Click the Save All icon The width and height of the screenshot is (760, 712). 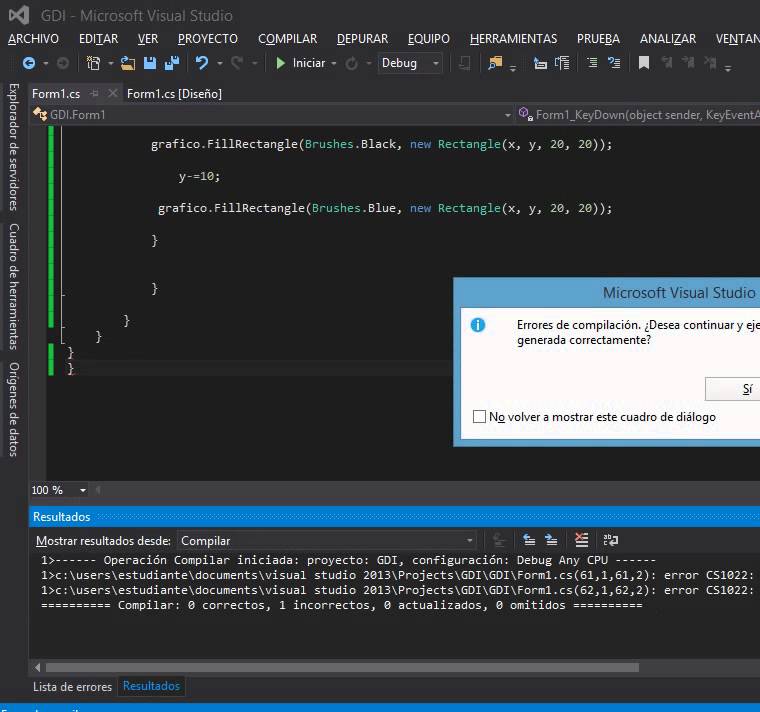click(x=172, y=63)
